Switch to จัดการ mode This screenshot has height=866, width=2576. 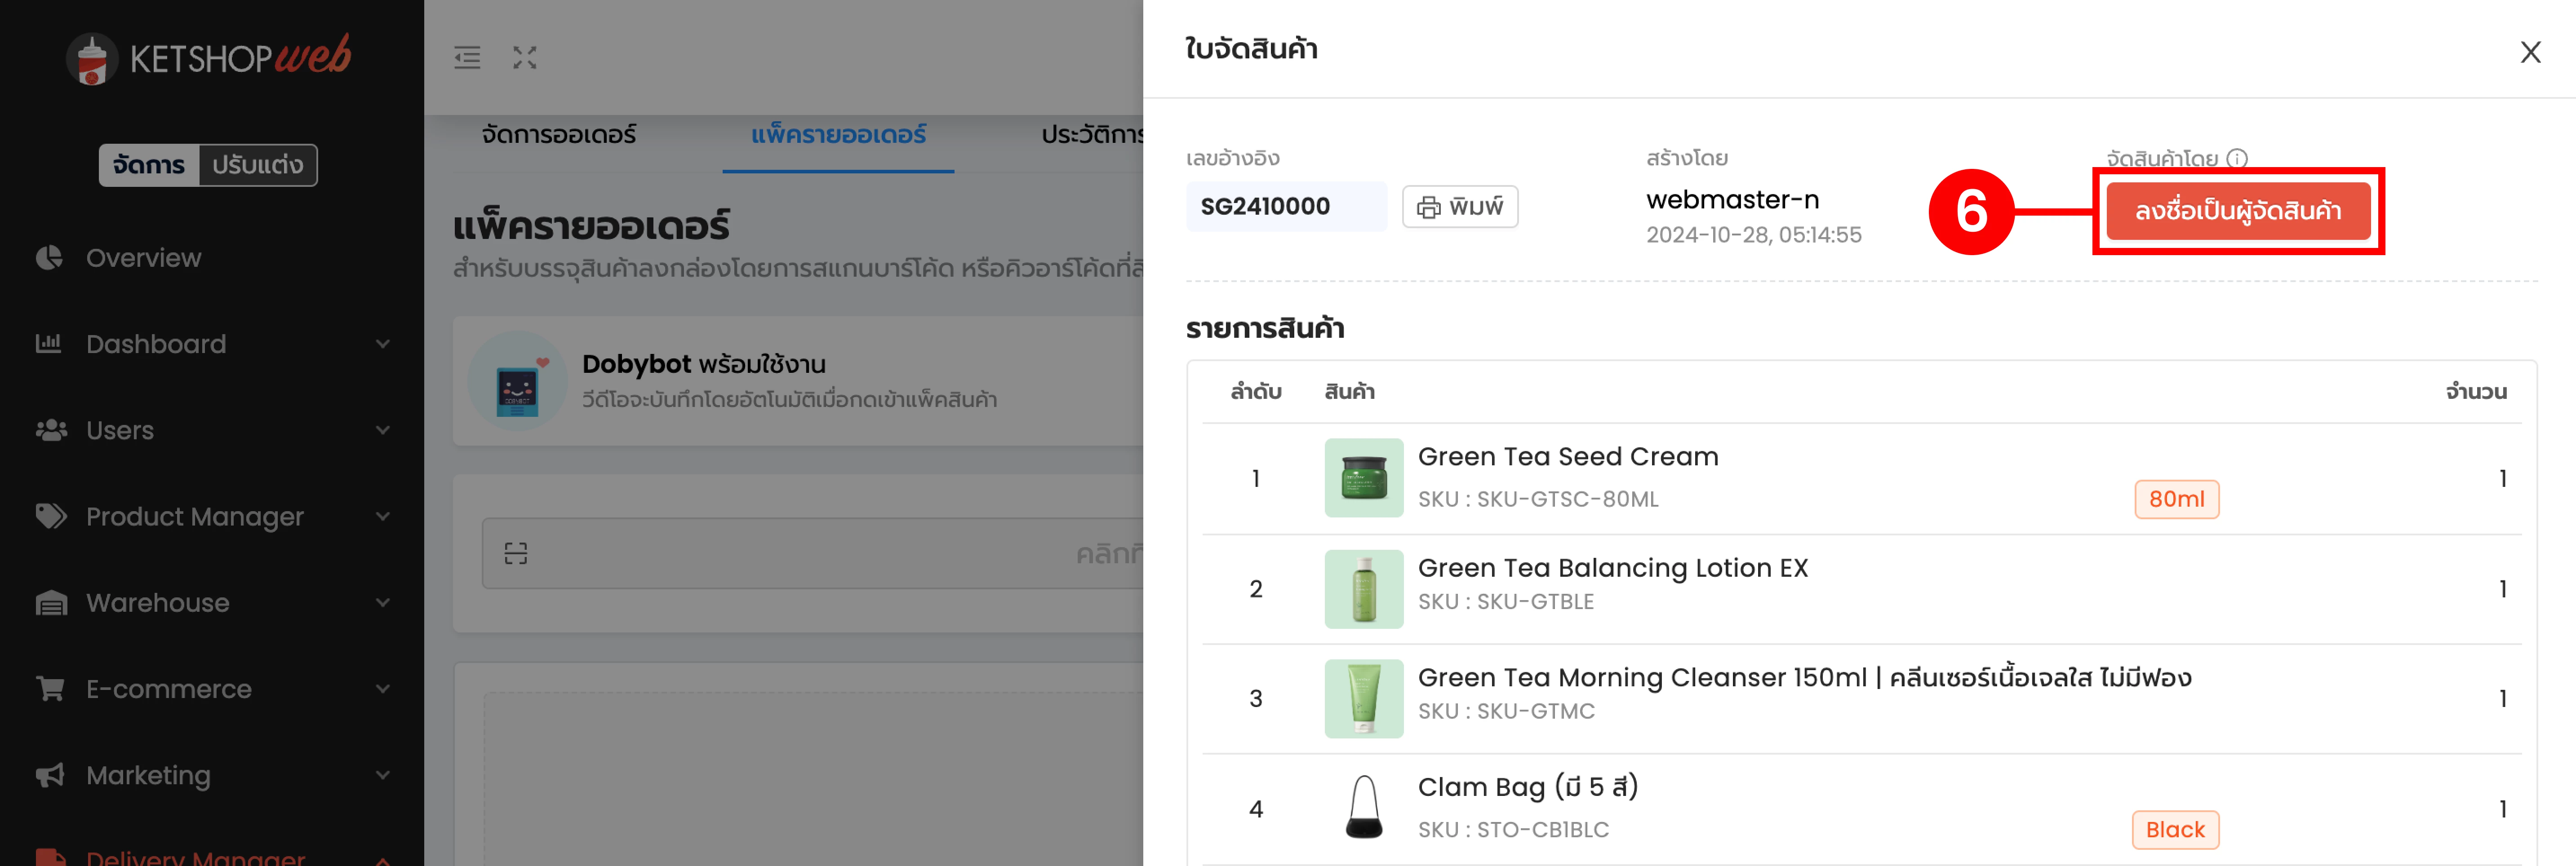149,165
